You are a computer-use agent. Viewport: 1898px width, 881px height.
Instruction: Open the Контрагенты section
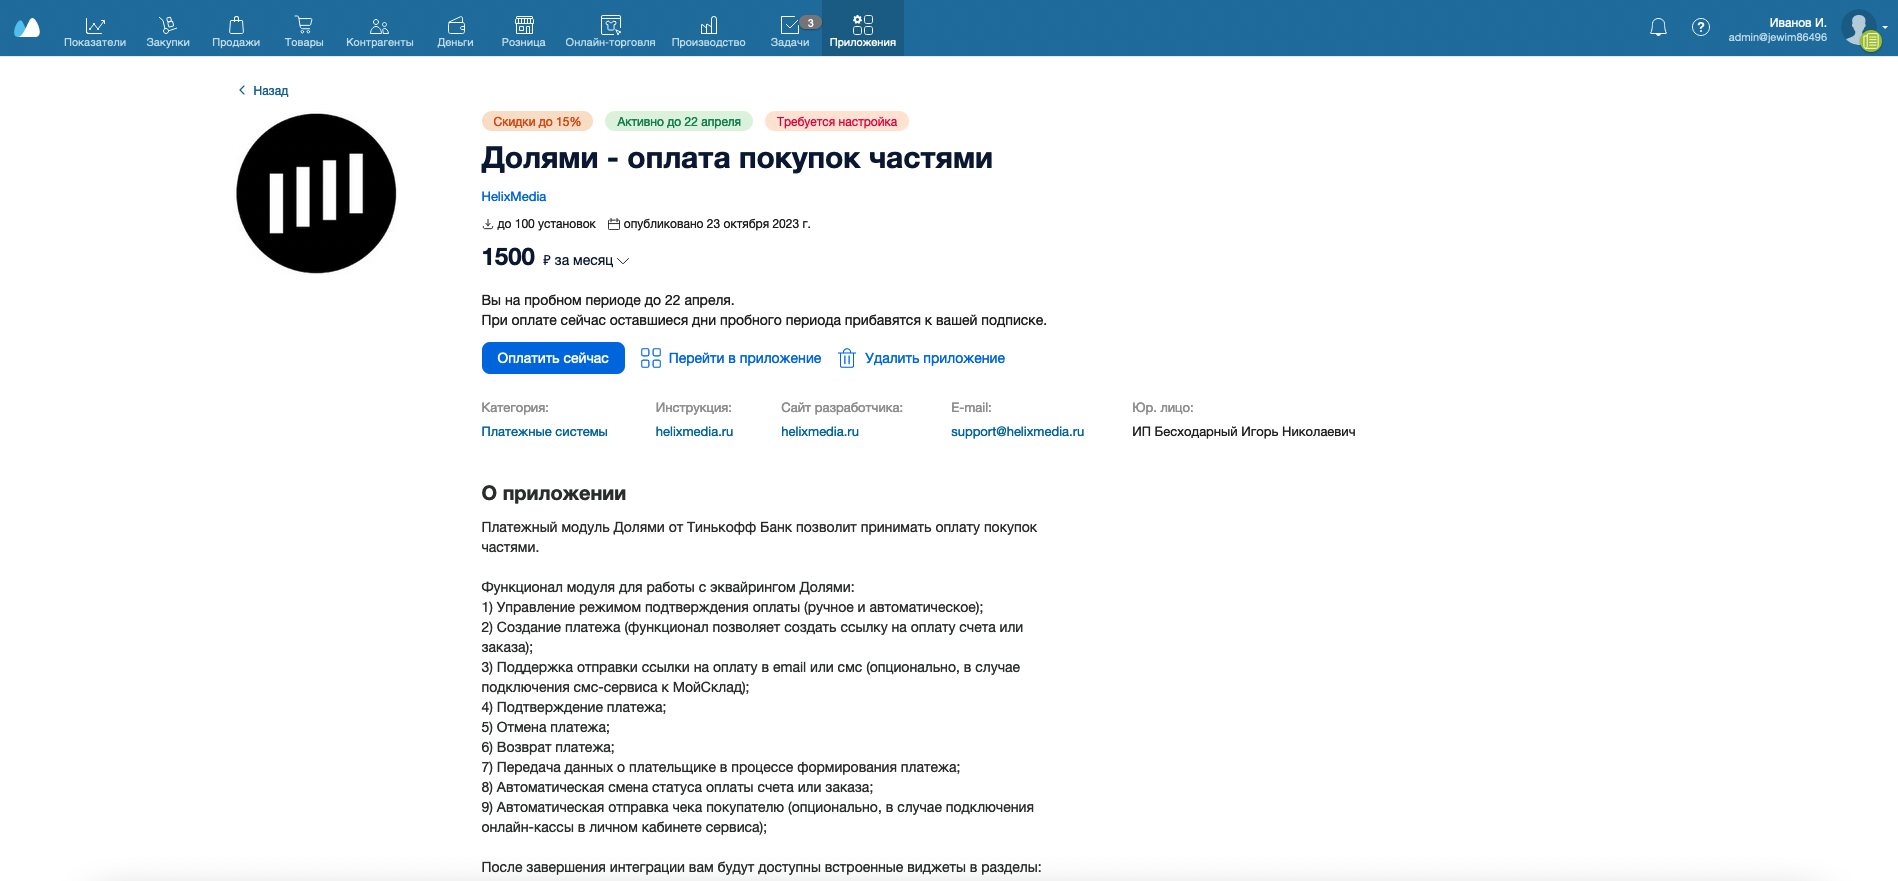tap(380, 31)
